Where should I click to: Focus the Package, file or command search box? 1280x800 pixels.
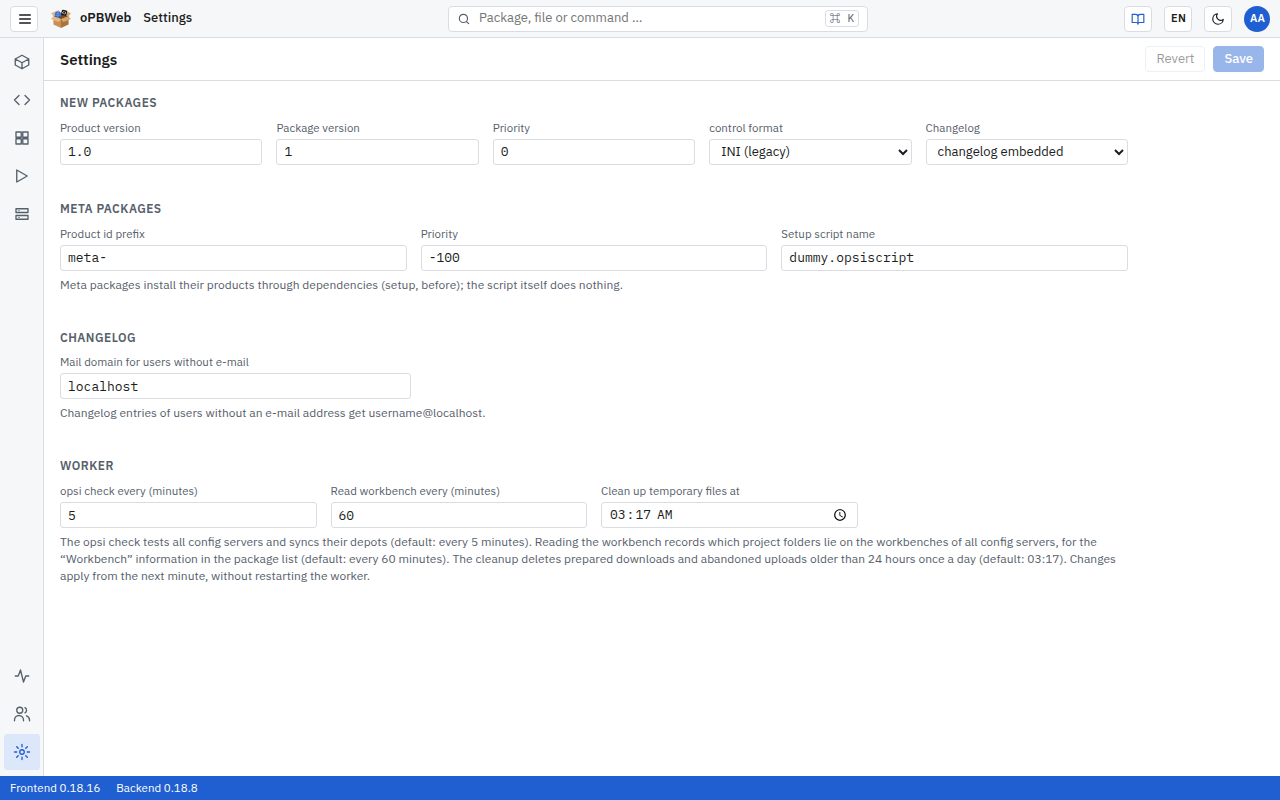[x=657, y=19]
